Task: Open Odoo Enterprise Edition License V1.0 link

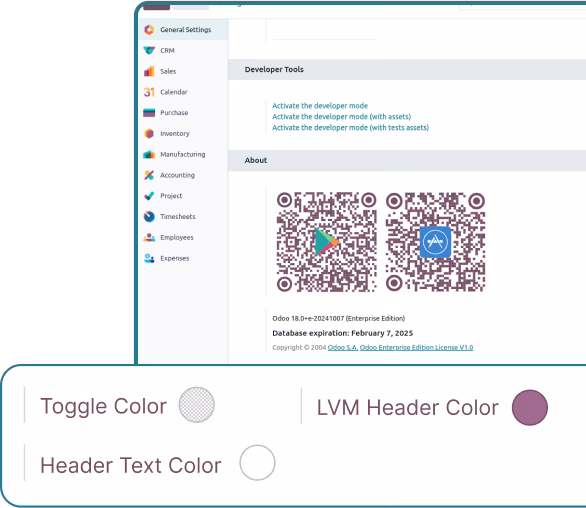Action: tap(416, 347)
